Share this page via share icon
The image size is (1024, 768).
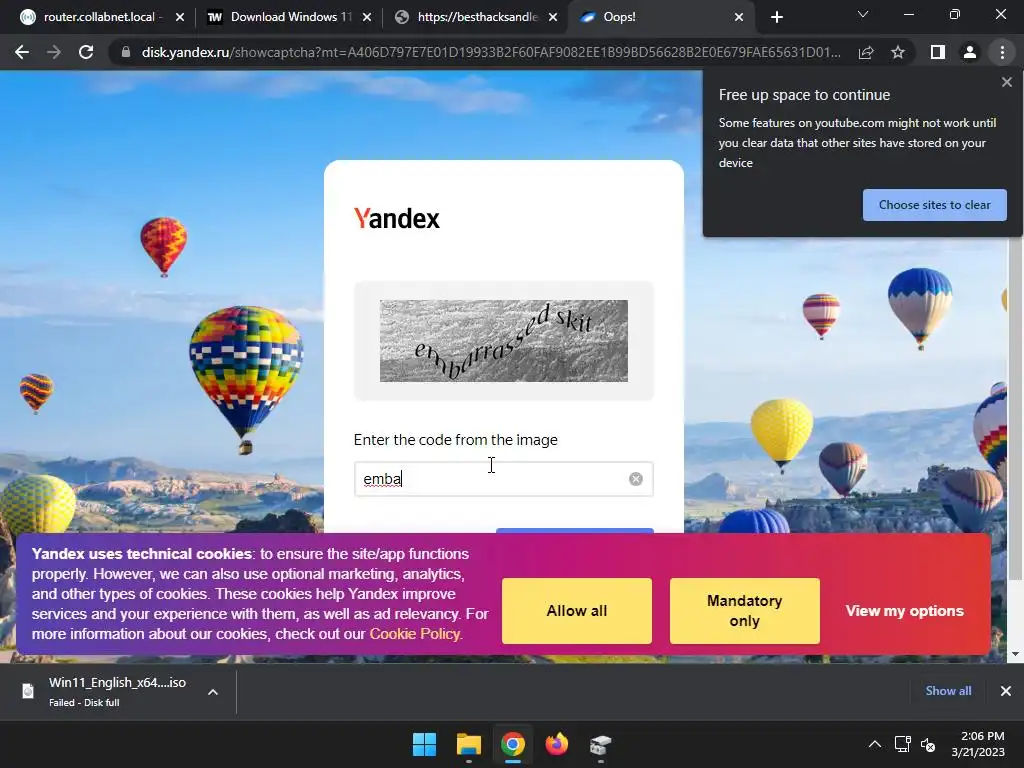(x=866, y=52)
